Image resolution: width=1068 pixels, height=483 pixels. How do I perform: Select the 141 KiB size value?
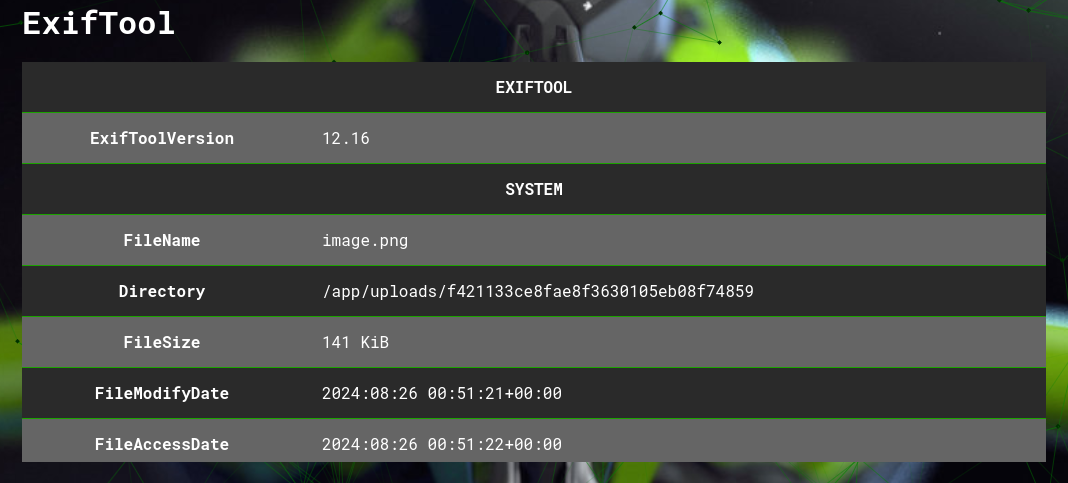tap(356, 342)
